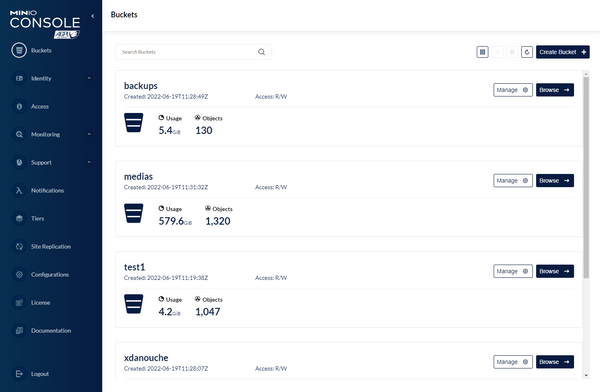
Task: Expand the Identity menu chevron
Action: 89,78
